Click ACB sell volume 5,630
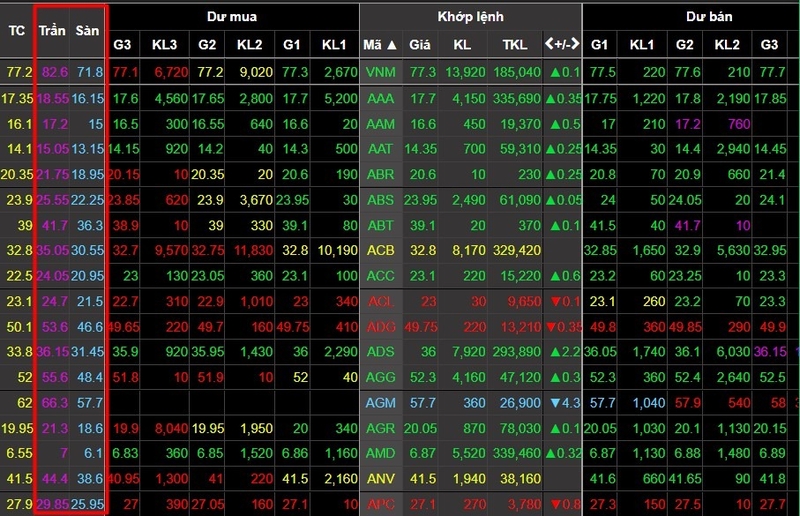Screen dimensions: 800x516 pyautogui.click(x=733, y=251)
